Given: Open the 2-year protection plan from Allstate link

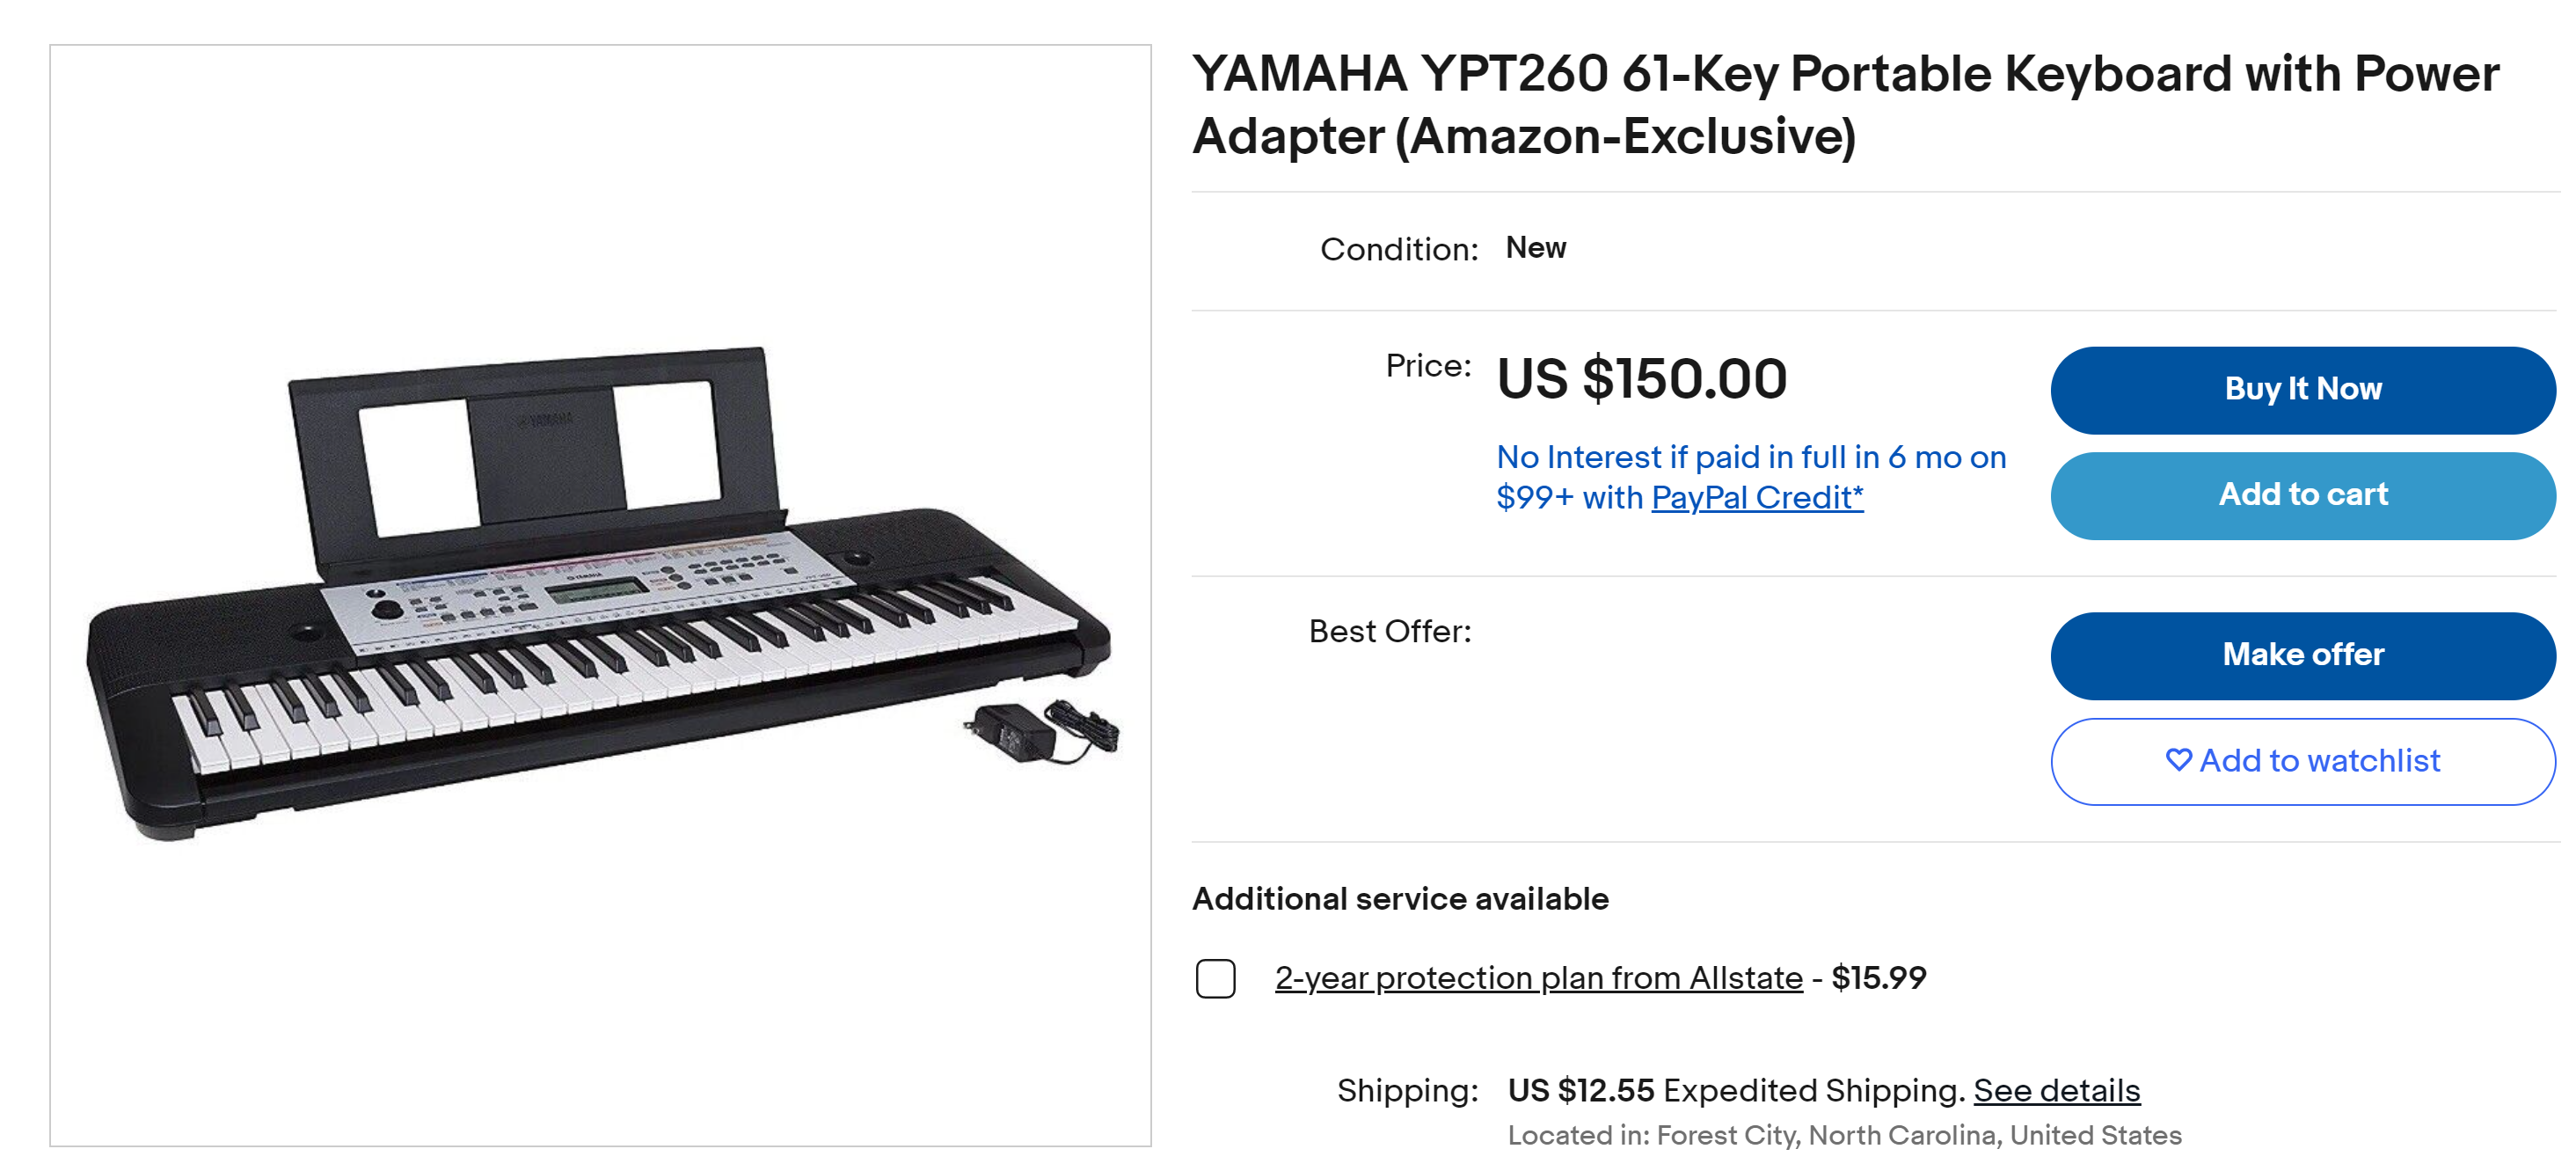Looking at the screenshot, I should 1538,978.
